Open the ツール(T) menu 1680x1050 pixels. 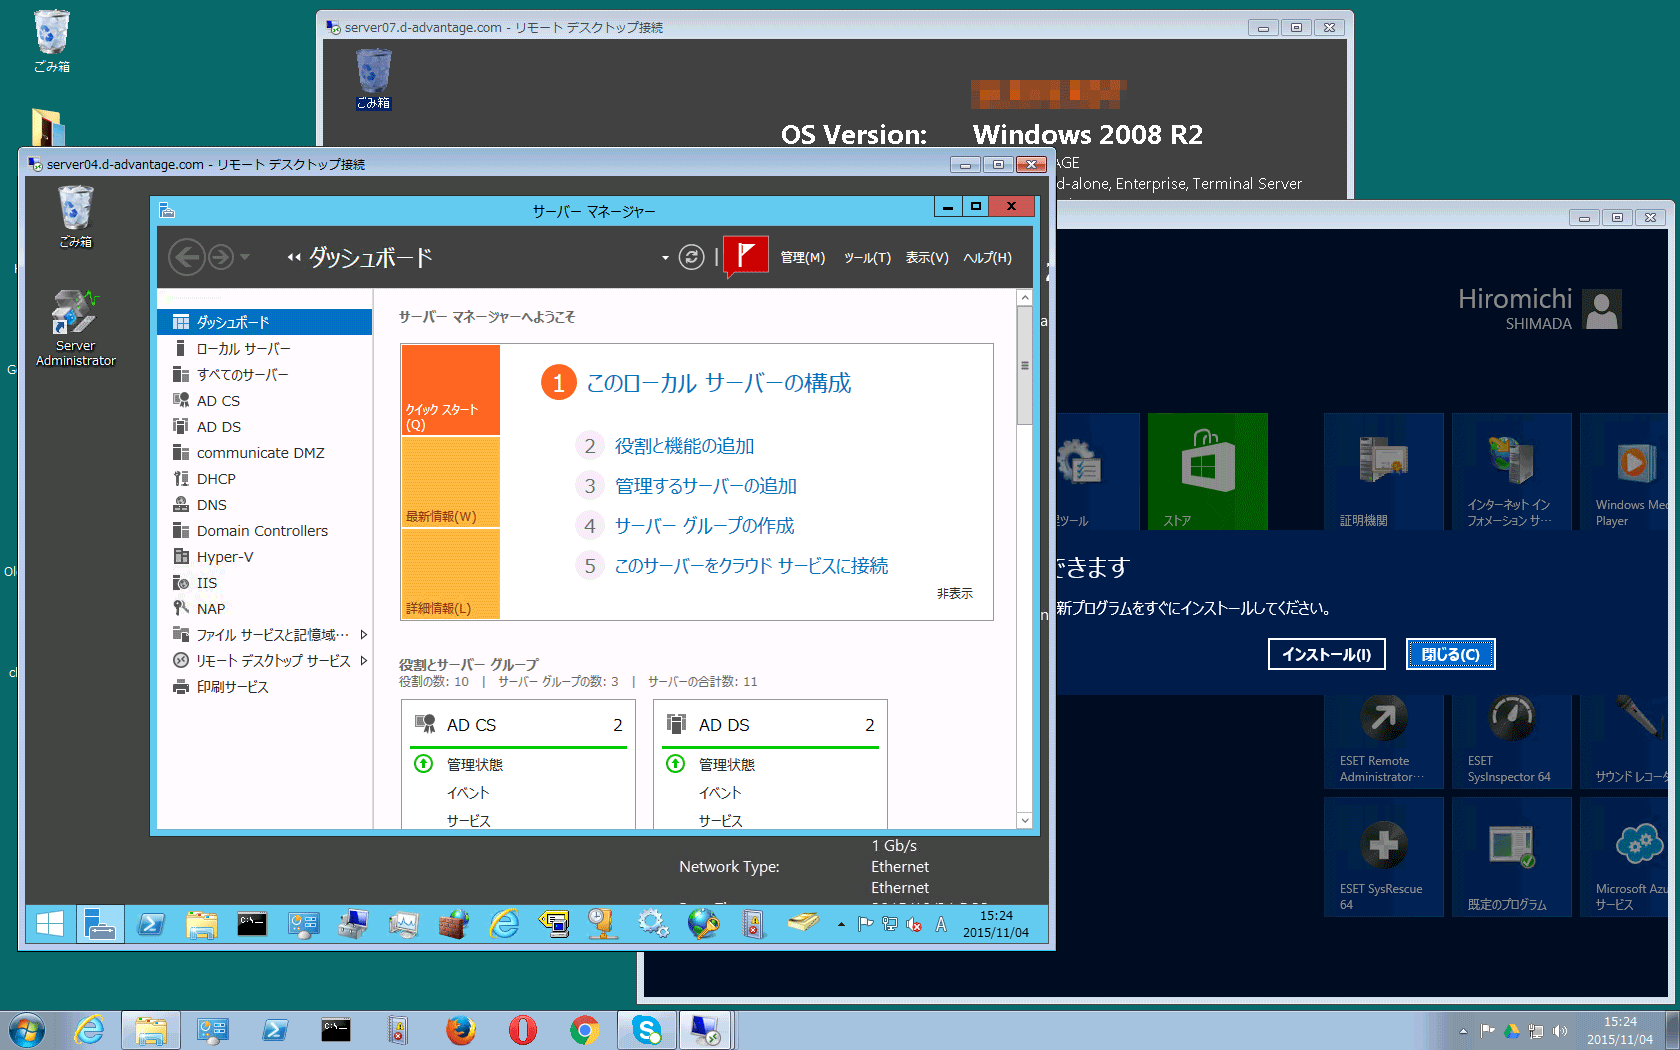(x=867, y=257)
